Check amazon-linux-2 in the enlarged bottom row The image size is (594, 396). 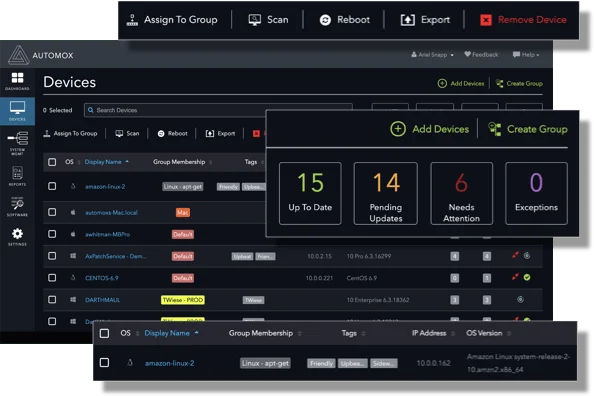point(104,363)
